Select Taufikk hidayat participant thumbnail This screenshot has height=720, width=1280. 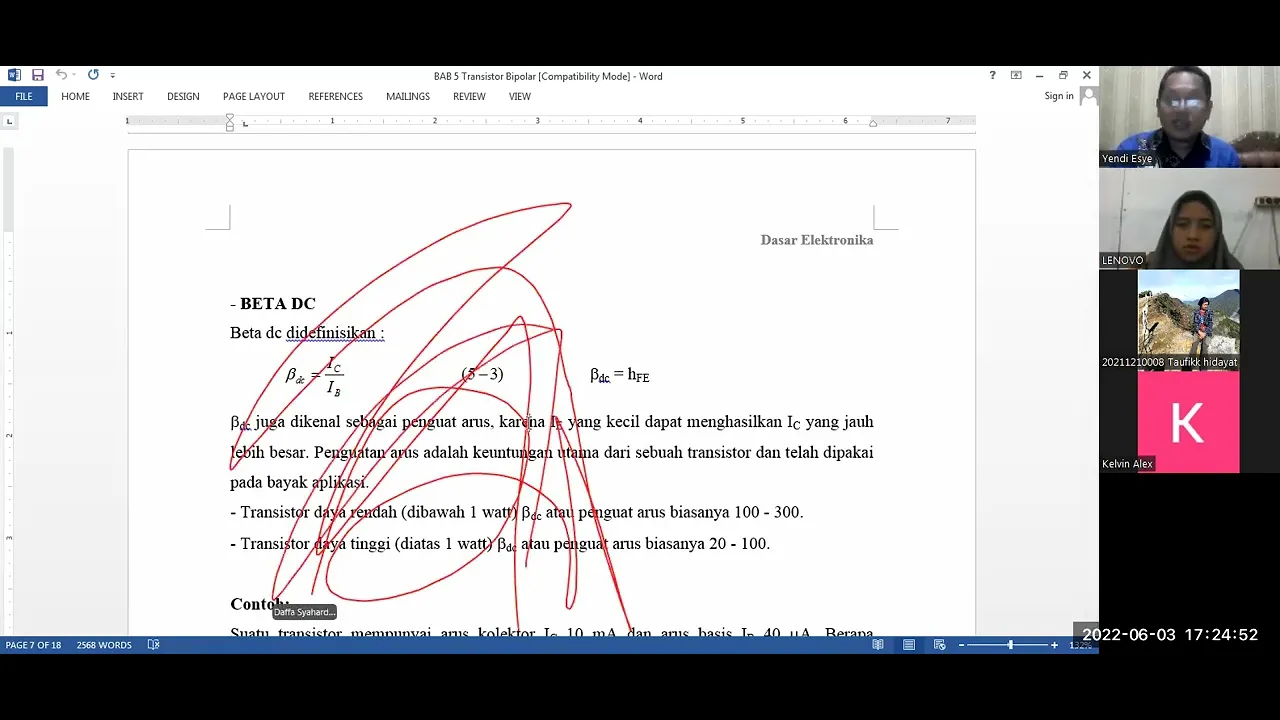1189,320
